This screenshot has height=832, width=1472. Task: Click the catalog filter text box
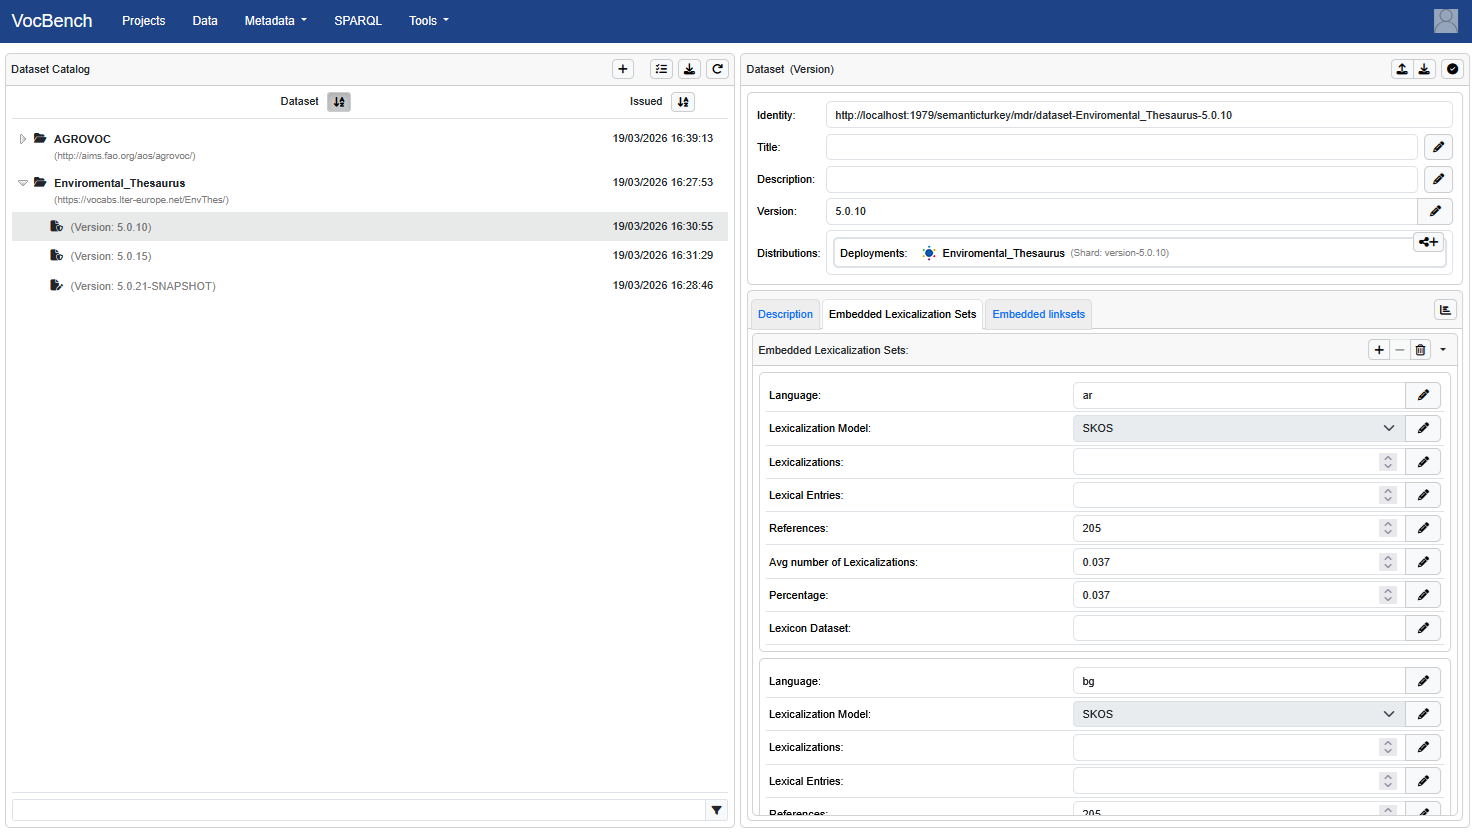coord(359,810)
